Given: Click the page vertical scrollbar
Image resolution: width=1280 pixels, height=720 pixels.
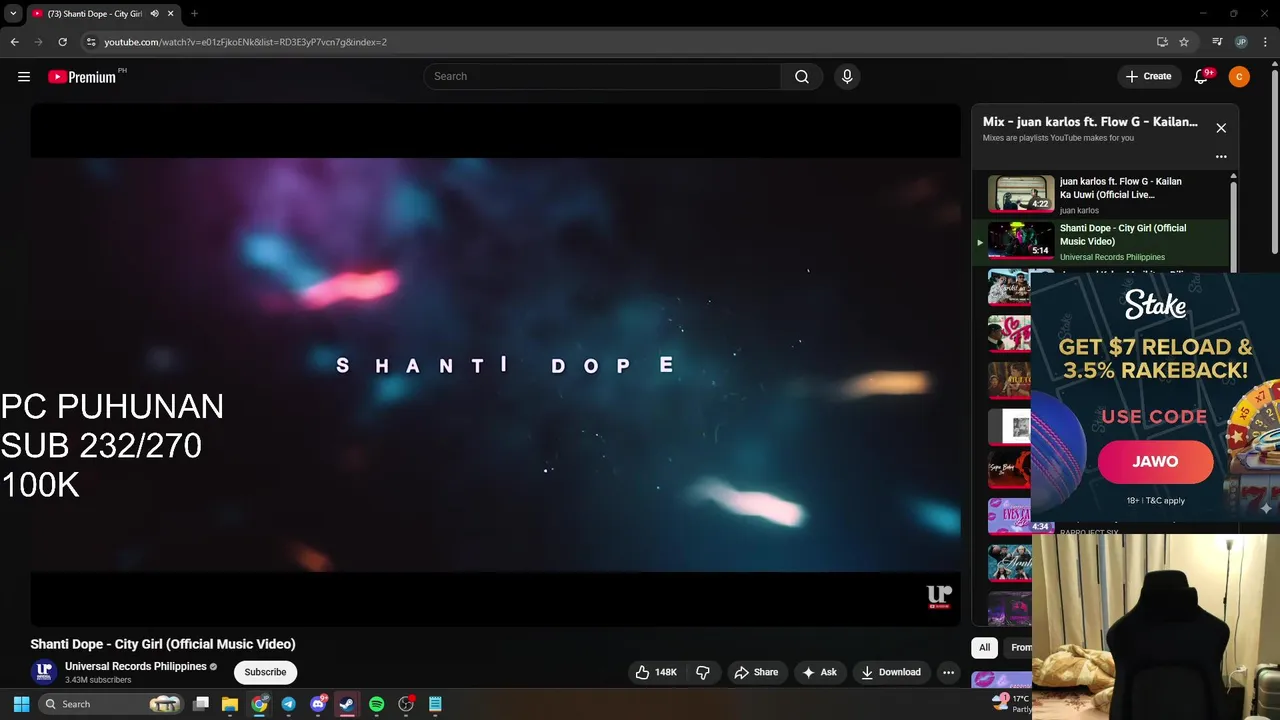Looking at the screenshot, I should click(x=1274, y=160).
